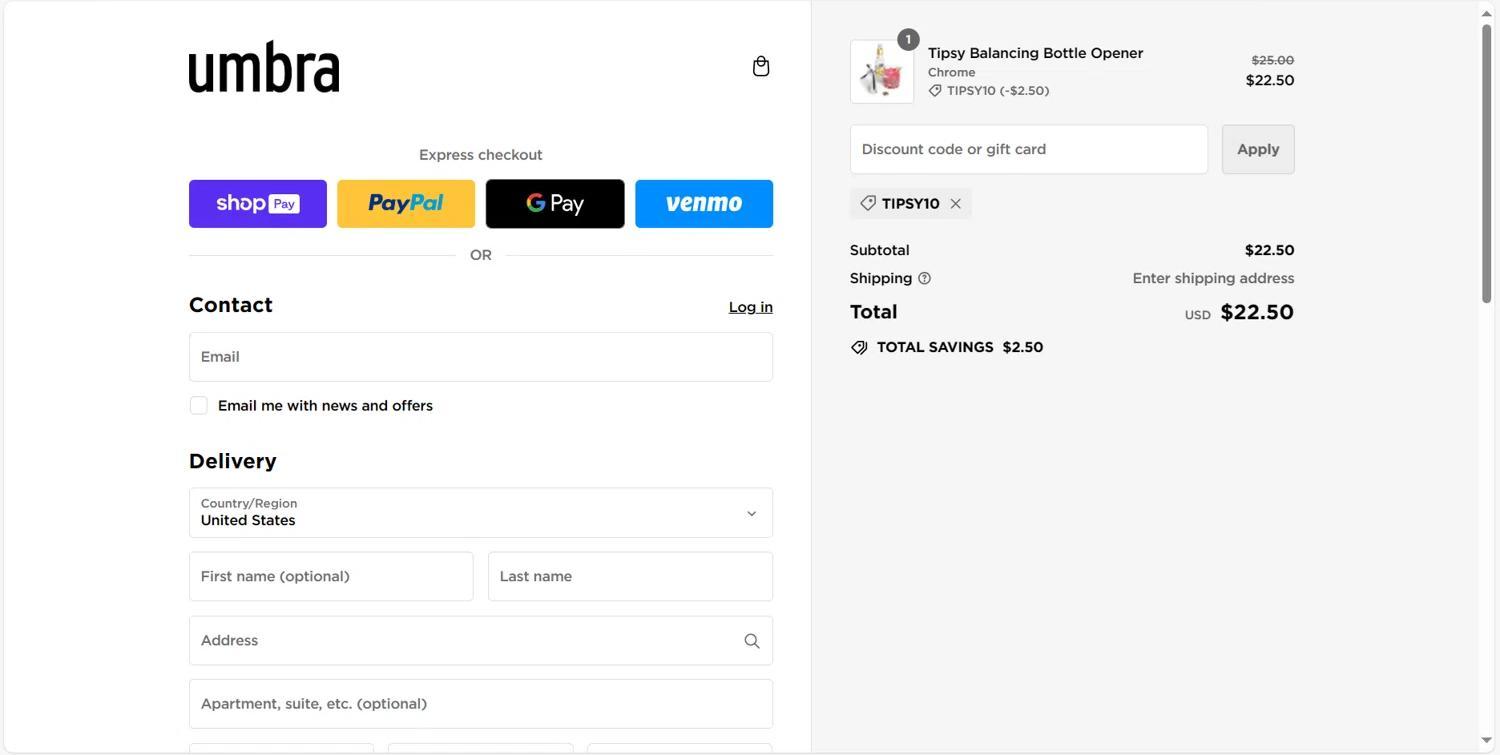Viewport: 1500px width, 755px height.
Task: Expand the Country/Region dropdown
Action: (x=481, y=513)
